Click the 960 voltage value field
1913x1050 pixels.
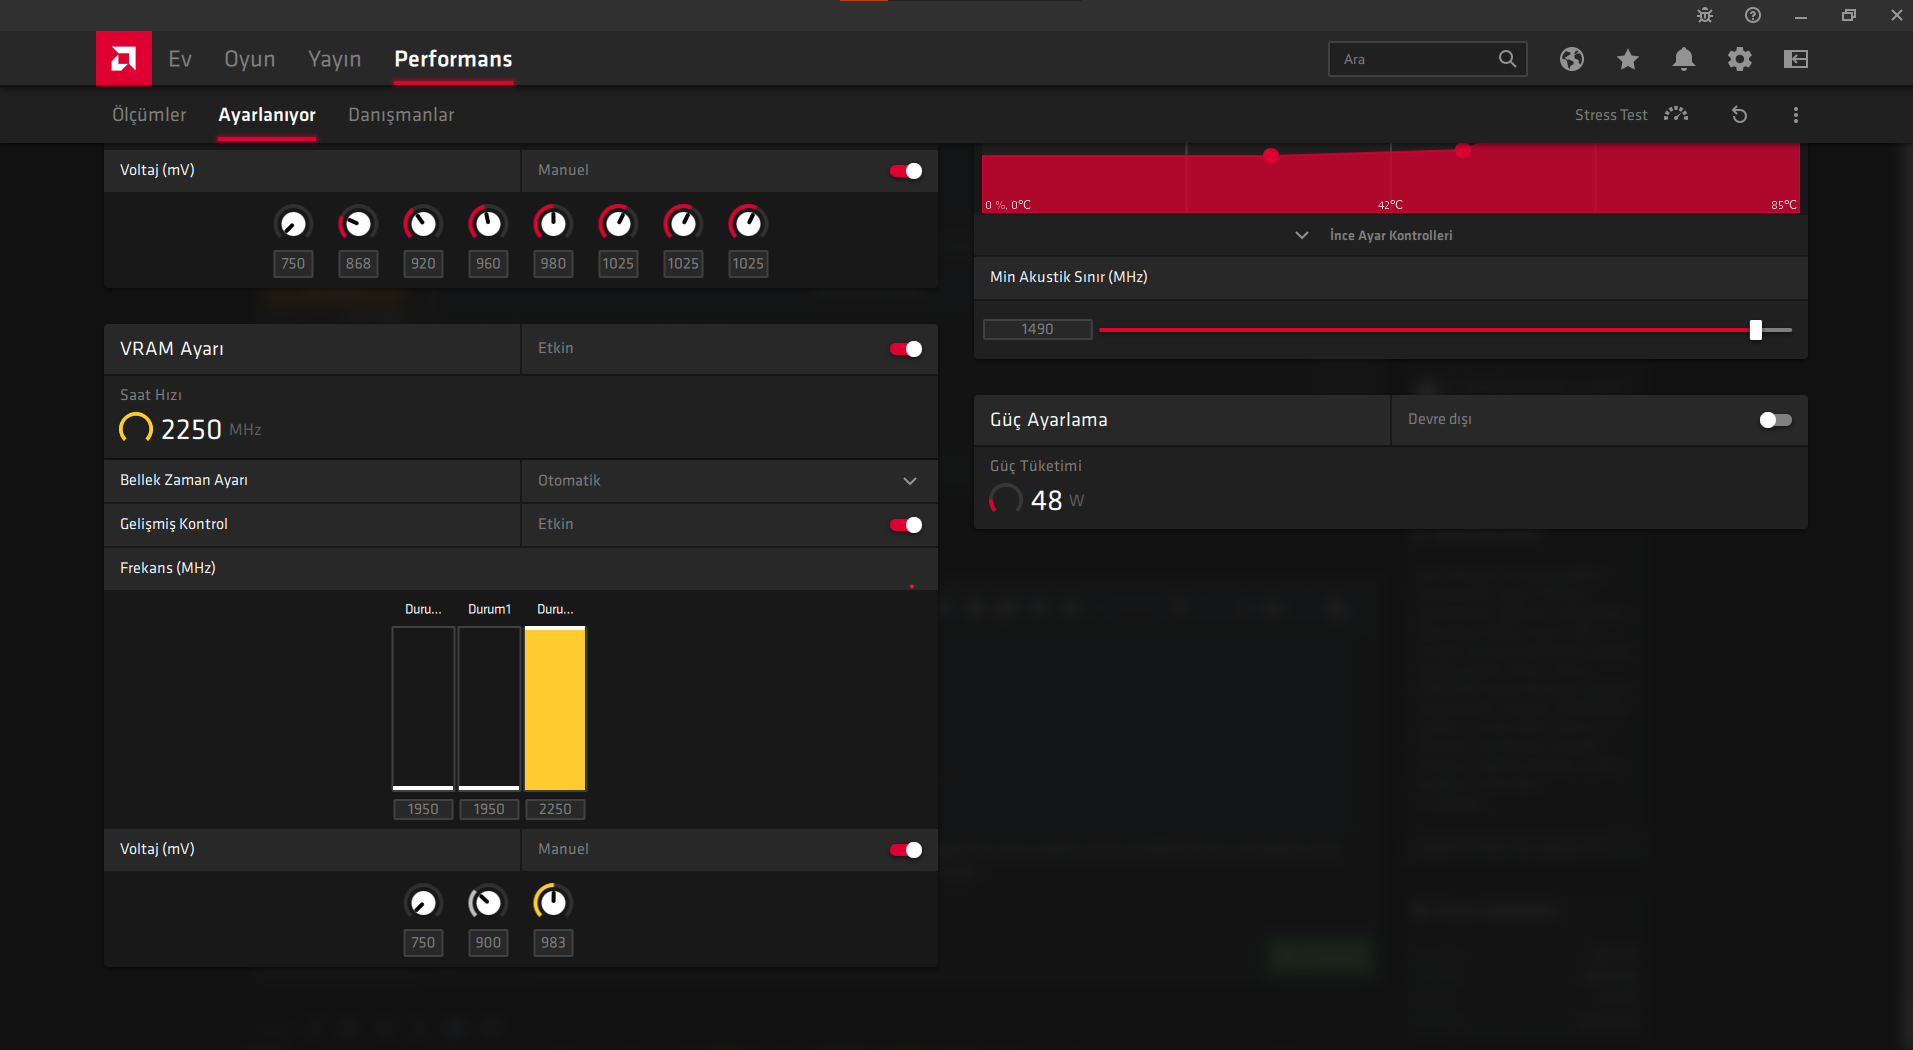pos(488,264)
